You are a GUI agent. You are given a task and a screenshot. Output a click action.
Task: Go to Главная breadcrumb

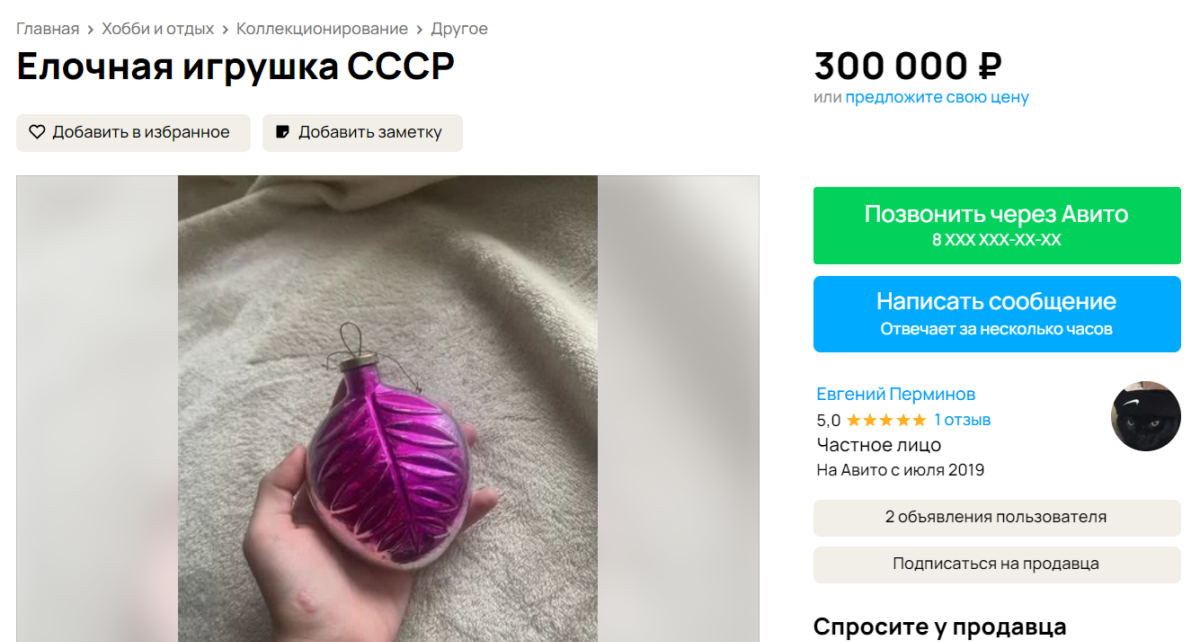[48, 29]
